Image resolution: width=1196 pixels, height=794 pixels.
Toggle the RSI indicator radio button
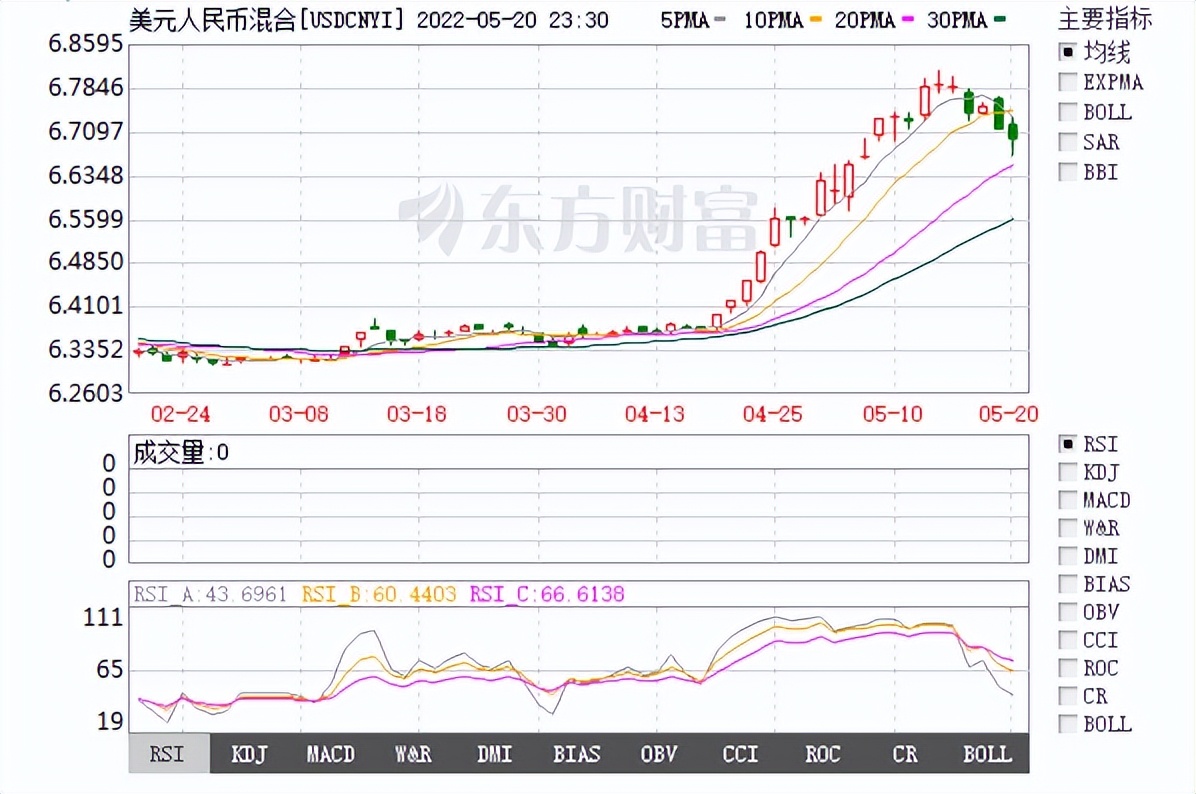1066,444
